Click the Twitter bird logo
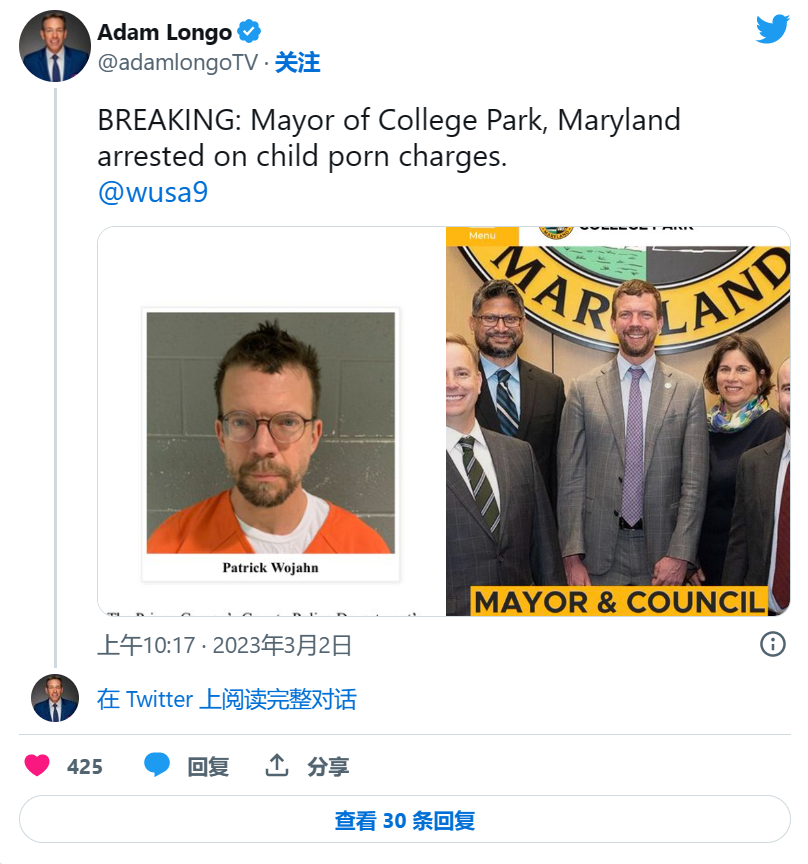 point(772,30)
